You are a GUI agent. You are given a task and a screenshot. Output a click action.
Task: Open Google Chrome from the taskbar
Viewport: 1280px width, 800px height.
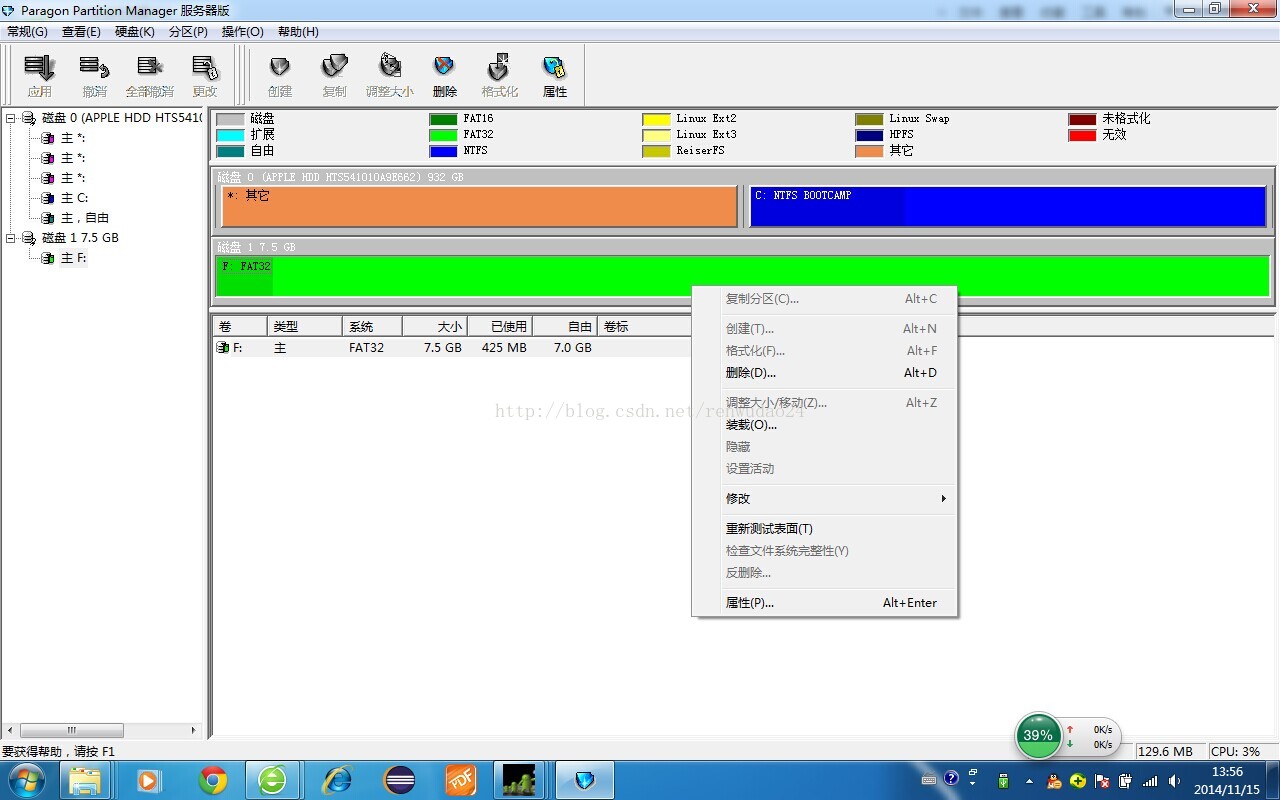click(x=212, y=780)
